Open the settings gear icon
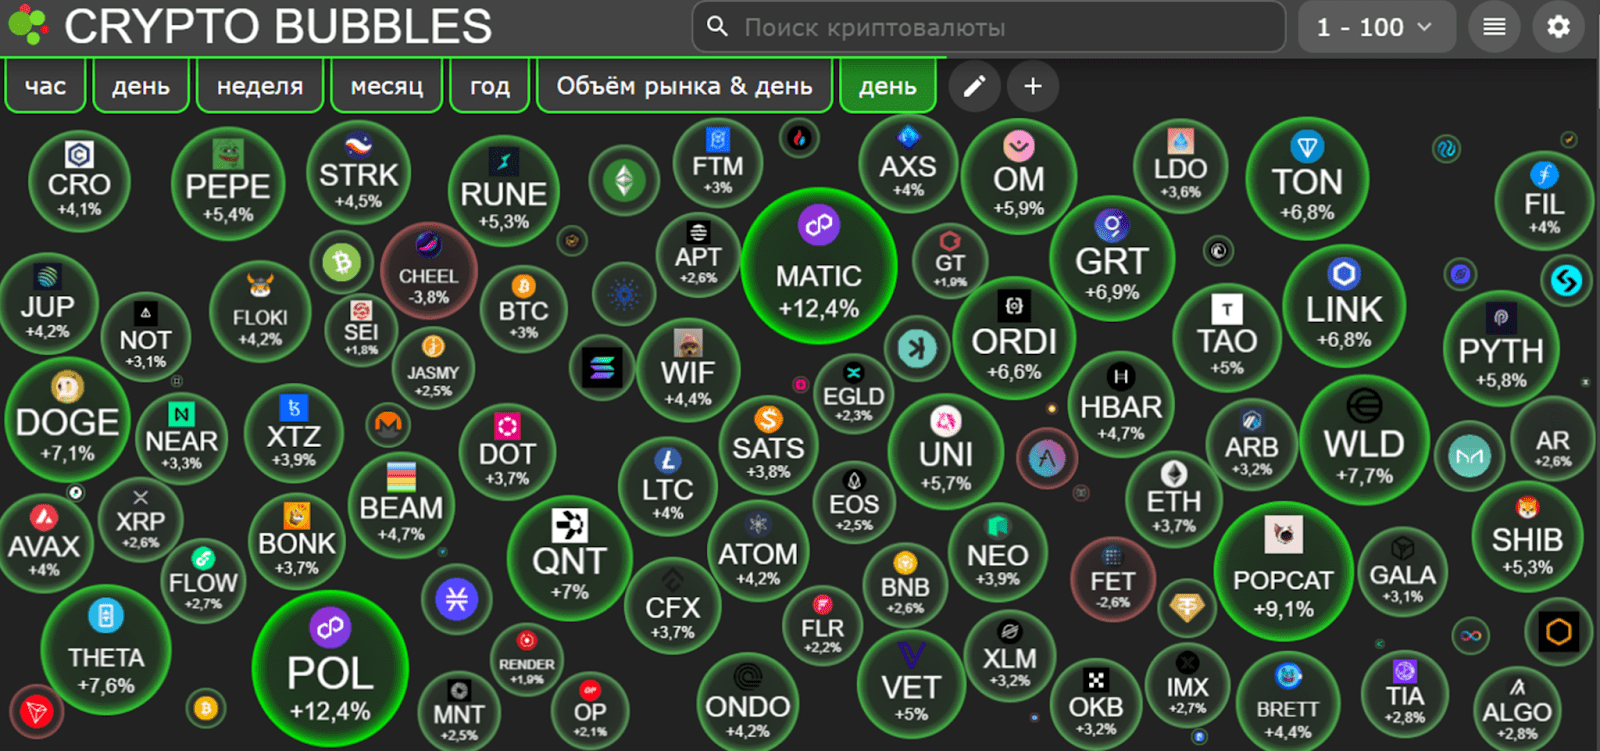Viewport: 1600px width, 751px height. click(x=1558, y=27)
